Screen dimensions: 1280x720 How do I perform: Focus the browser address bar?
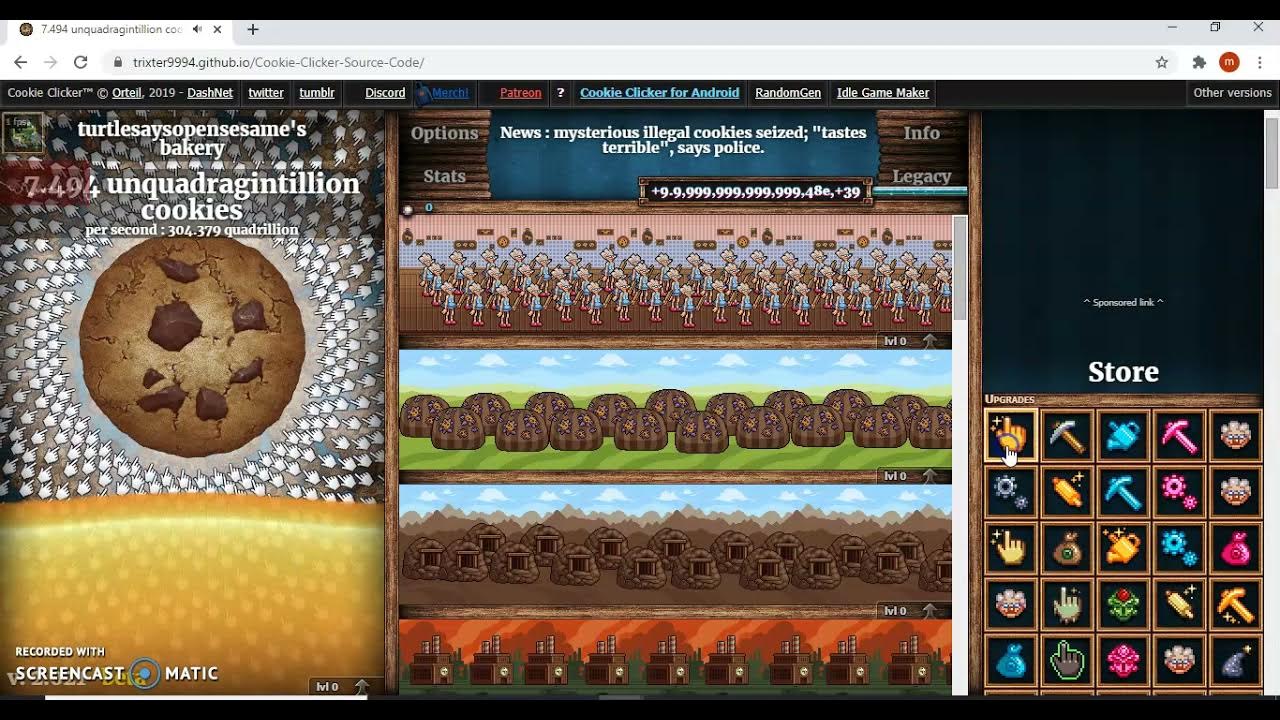coord(640,62)
